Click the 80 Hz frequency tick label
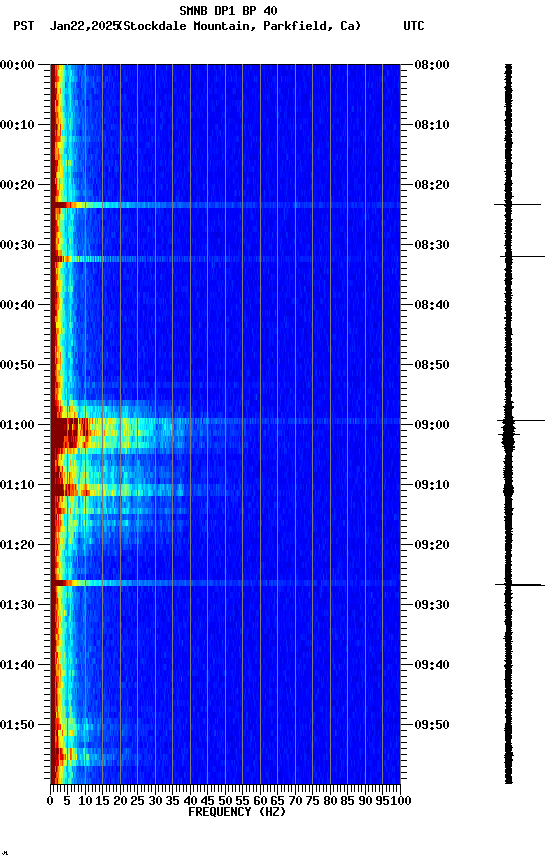552x864 pixels. click(330, 802)
